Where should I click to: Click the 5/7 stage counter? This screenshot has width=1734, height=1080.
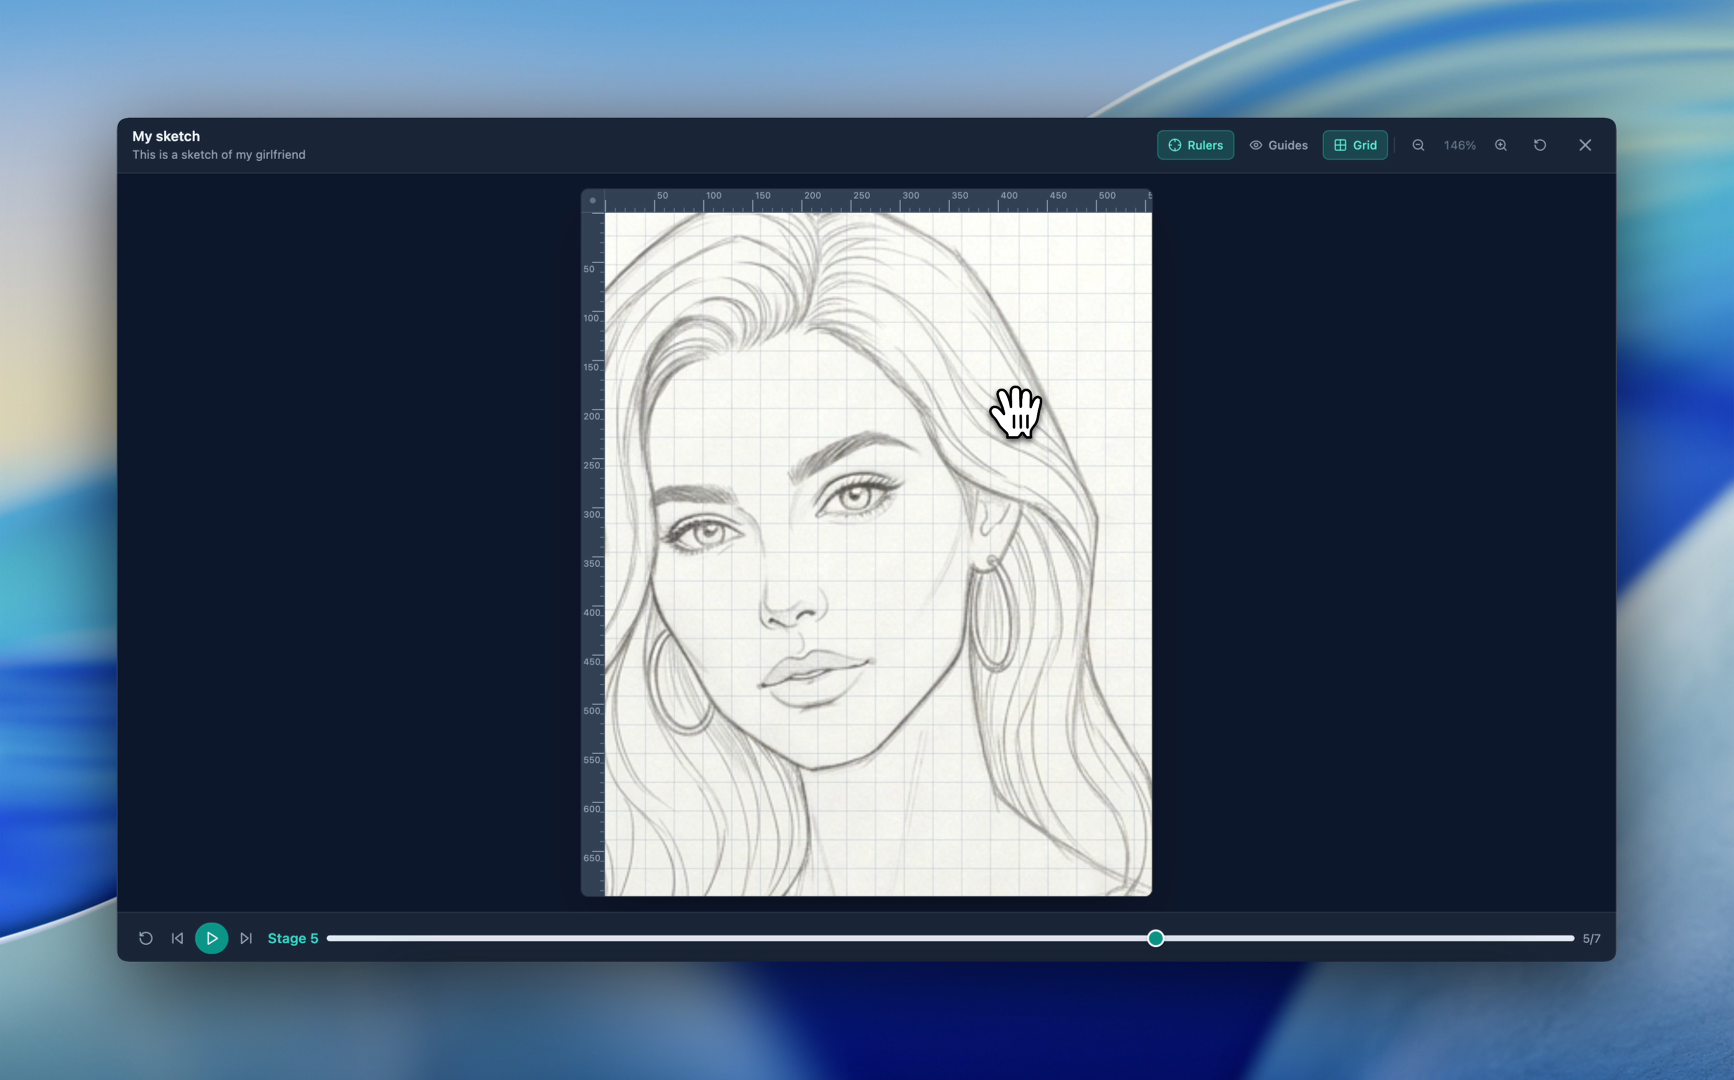pos(1590,938)
